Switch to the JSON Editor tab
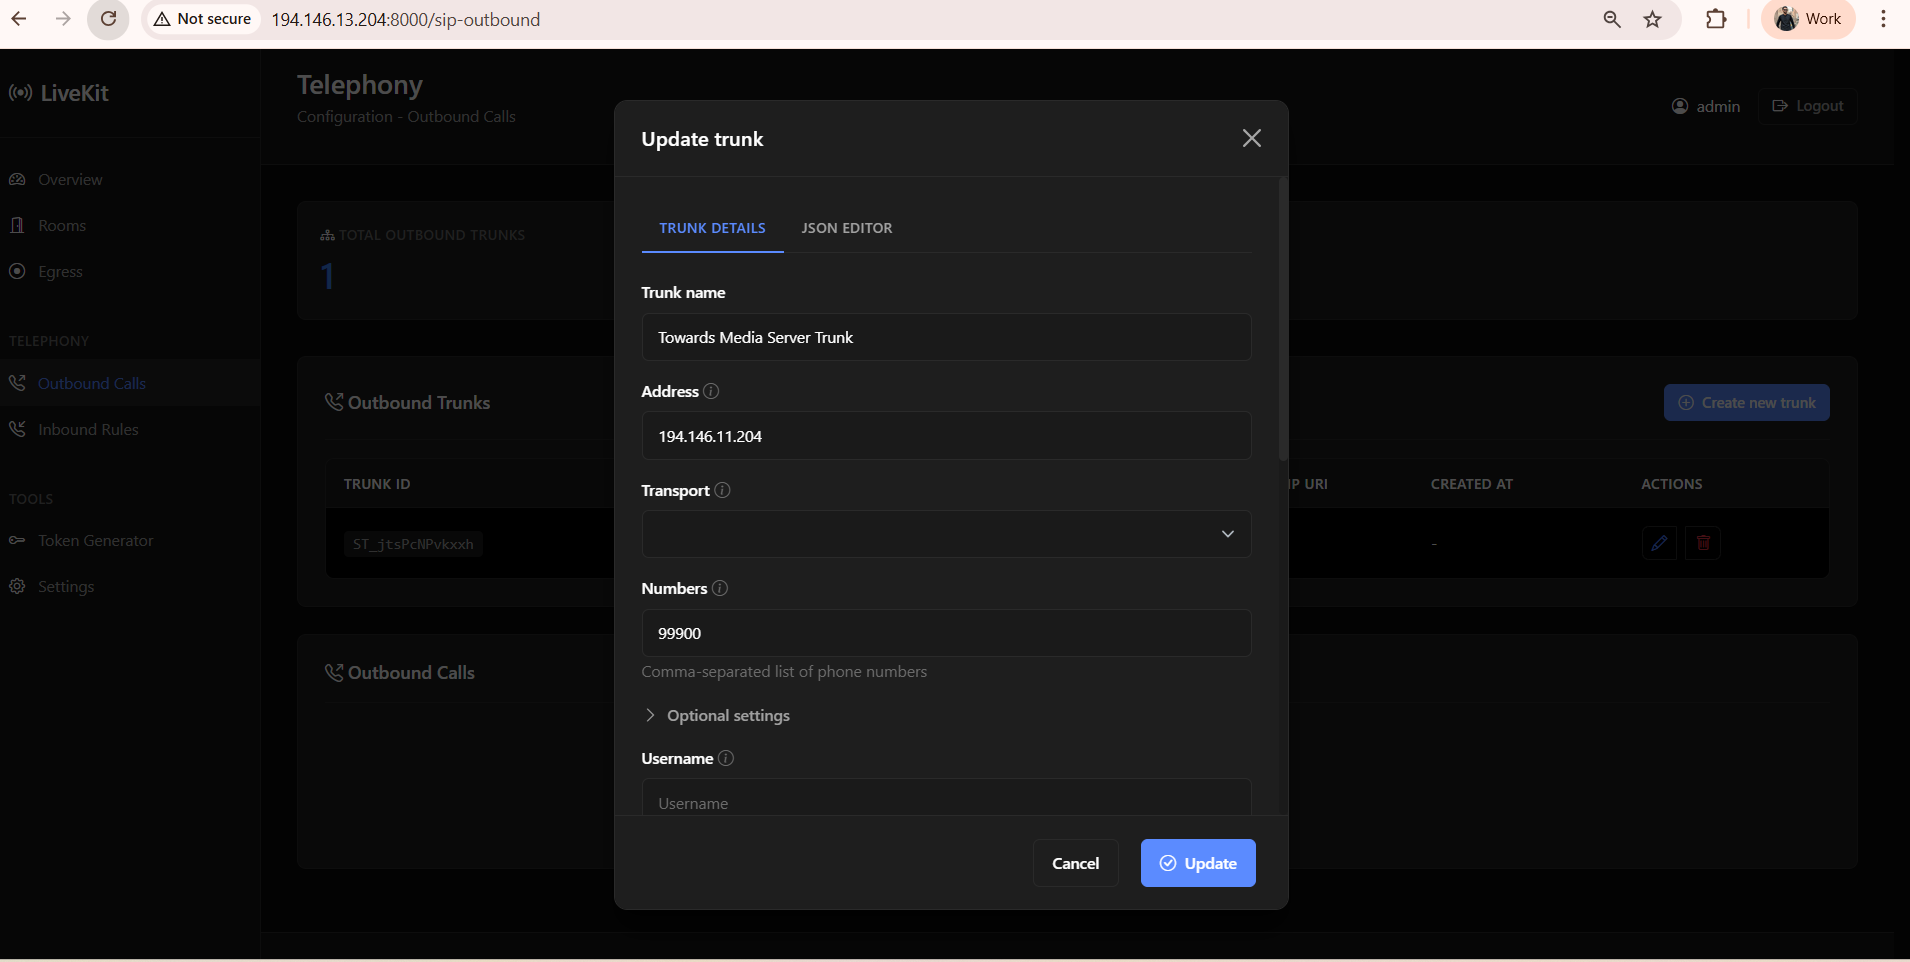 846,228
